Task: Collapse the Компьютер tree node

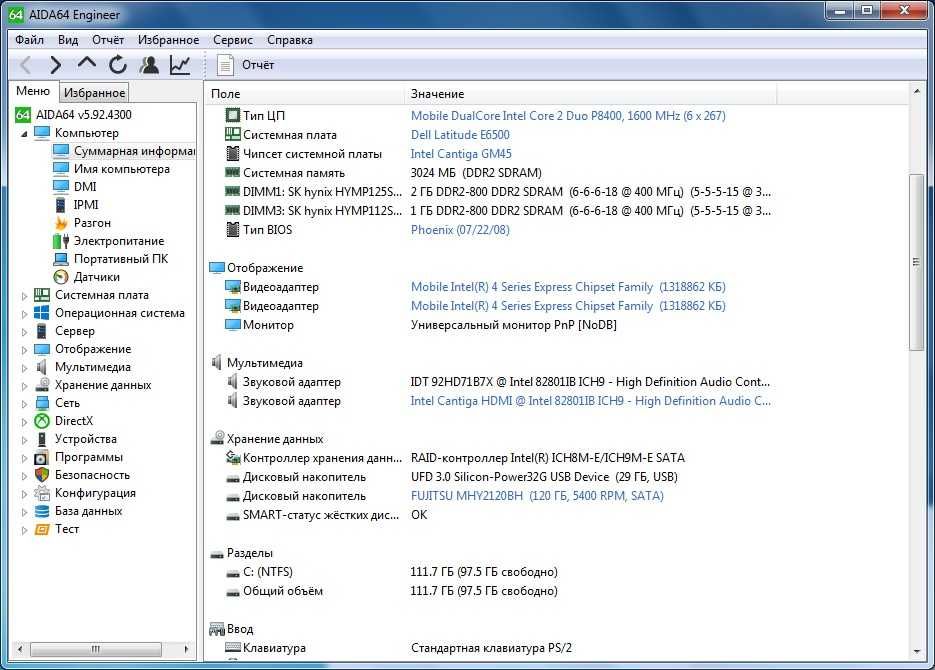Action: (x=24, y=134)
